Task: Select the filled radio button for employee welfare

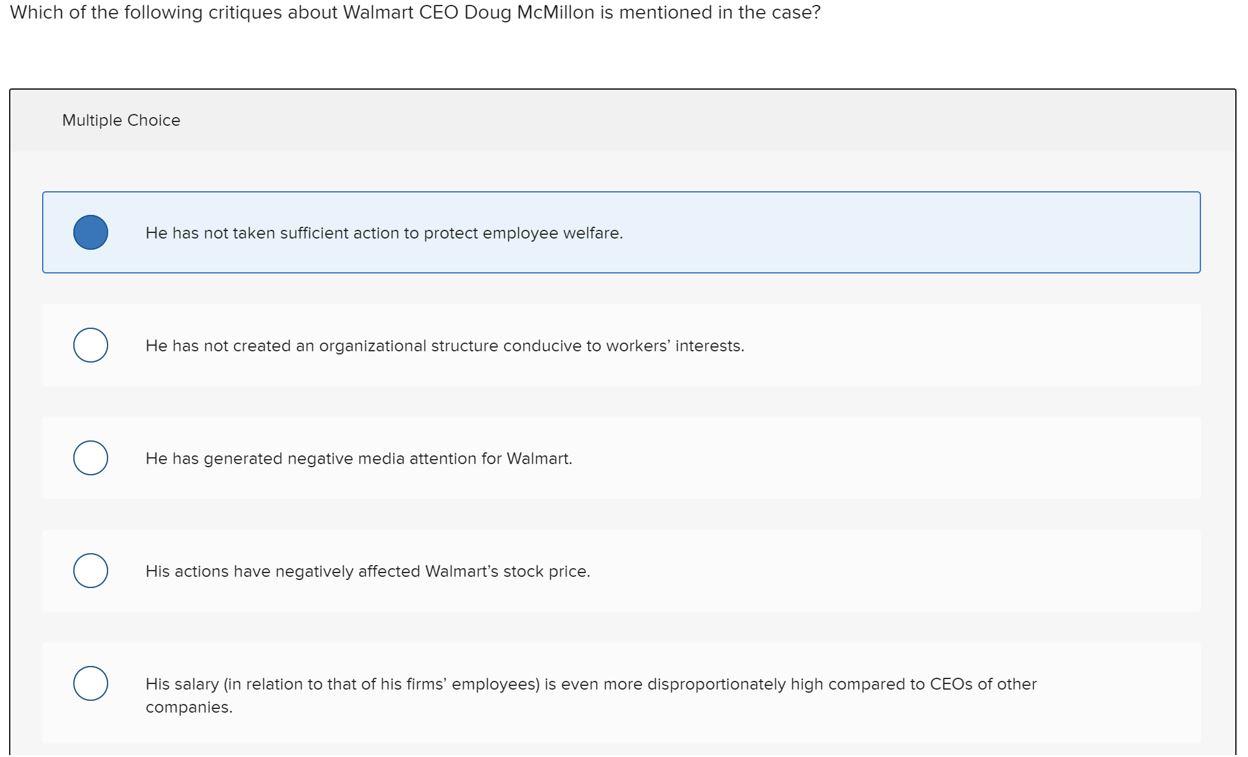Action: [x=91, y=232]
